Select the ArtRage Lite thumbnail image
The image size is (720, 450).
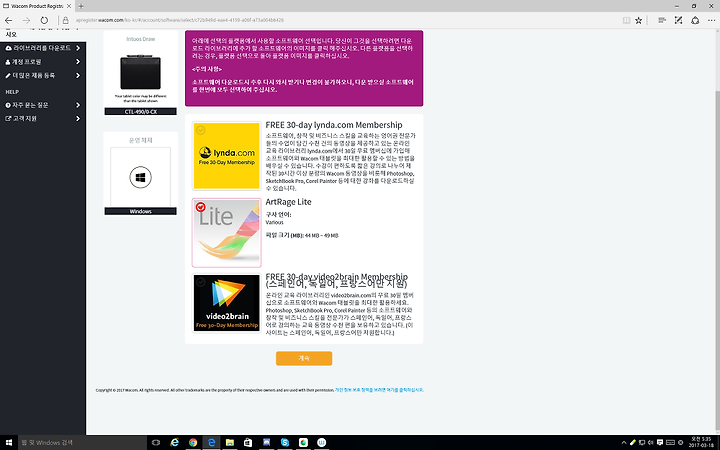(x=226, y=232)
